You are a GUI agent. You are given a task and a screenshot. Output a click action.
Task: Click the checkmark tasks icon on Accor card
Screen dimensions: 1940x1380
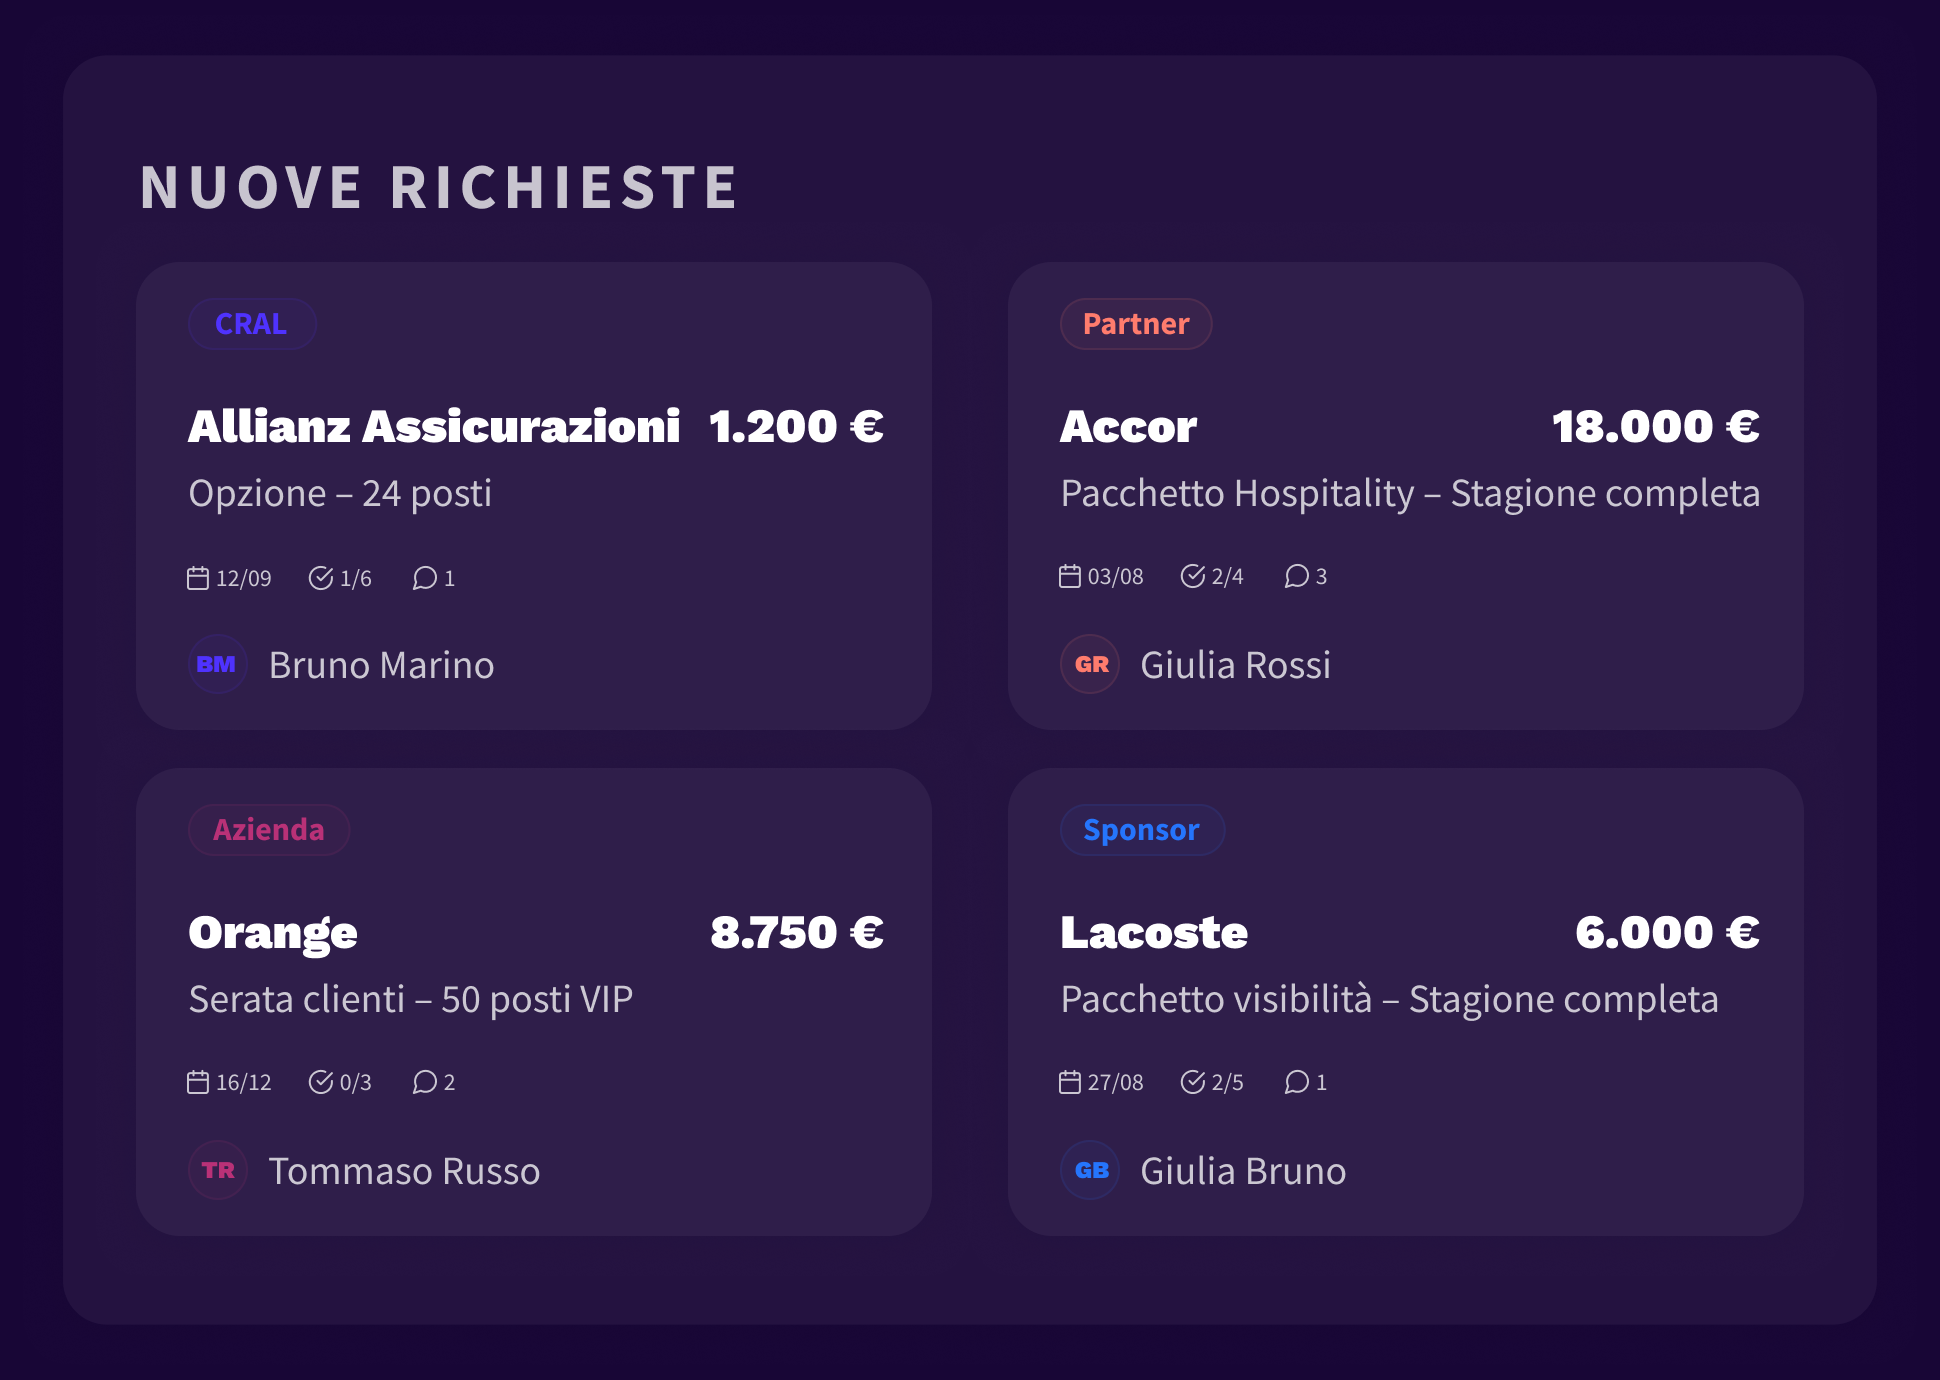1193,576
